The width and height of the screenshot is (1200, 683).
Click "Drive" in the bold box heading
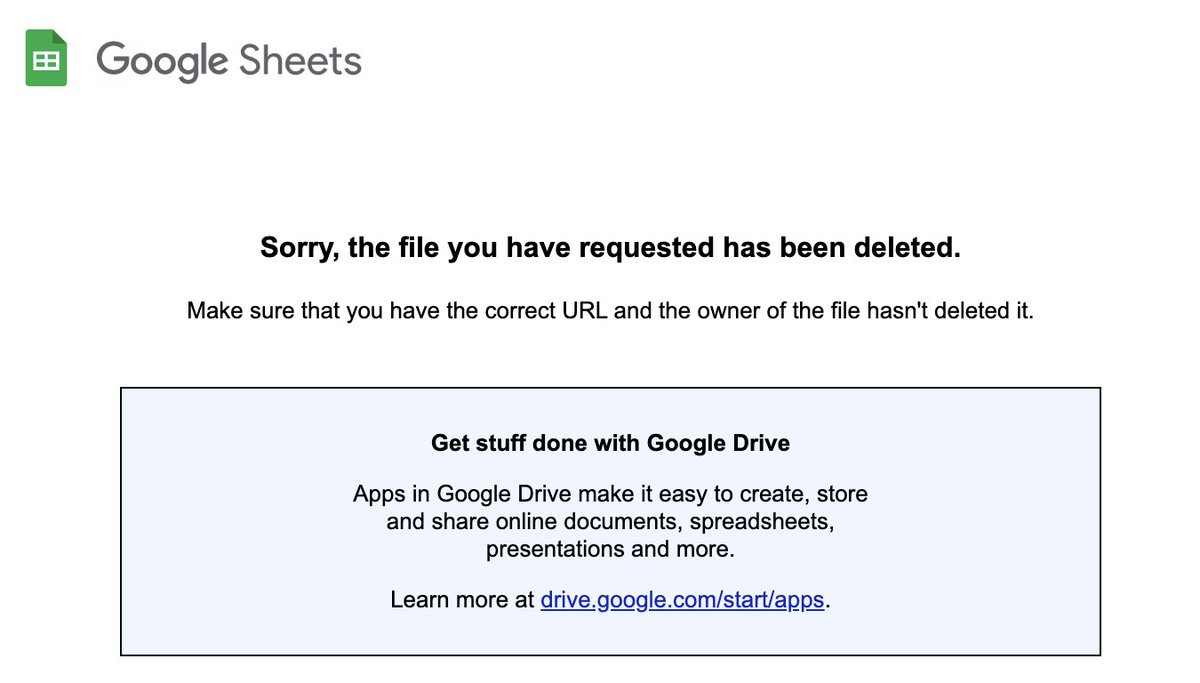[760, 443]
